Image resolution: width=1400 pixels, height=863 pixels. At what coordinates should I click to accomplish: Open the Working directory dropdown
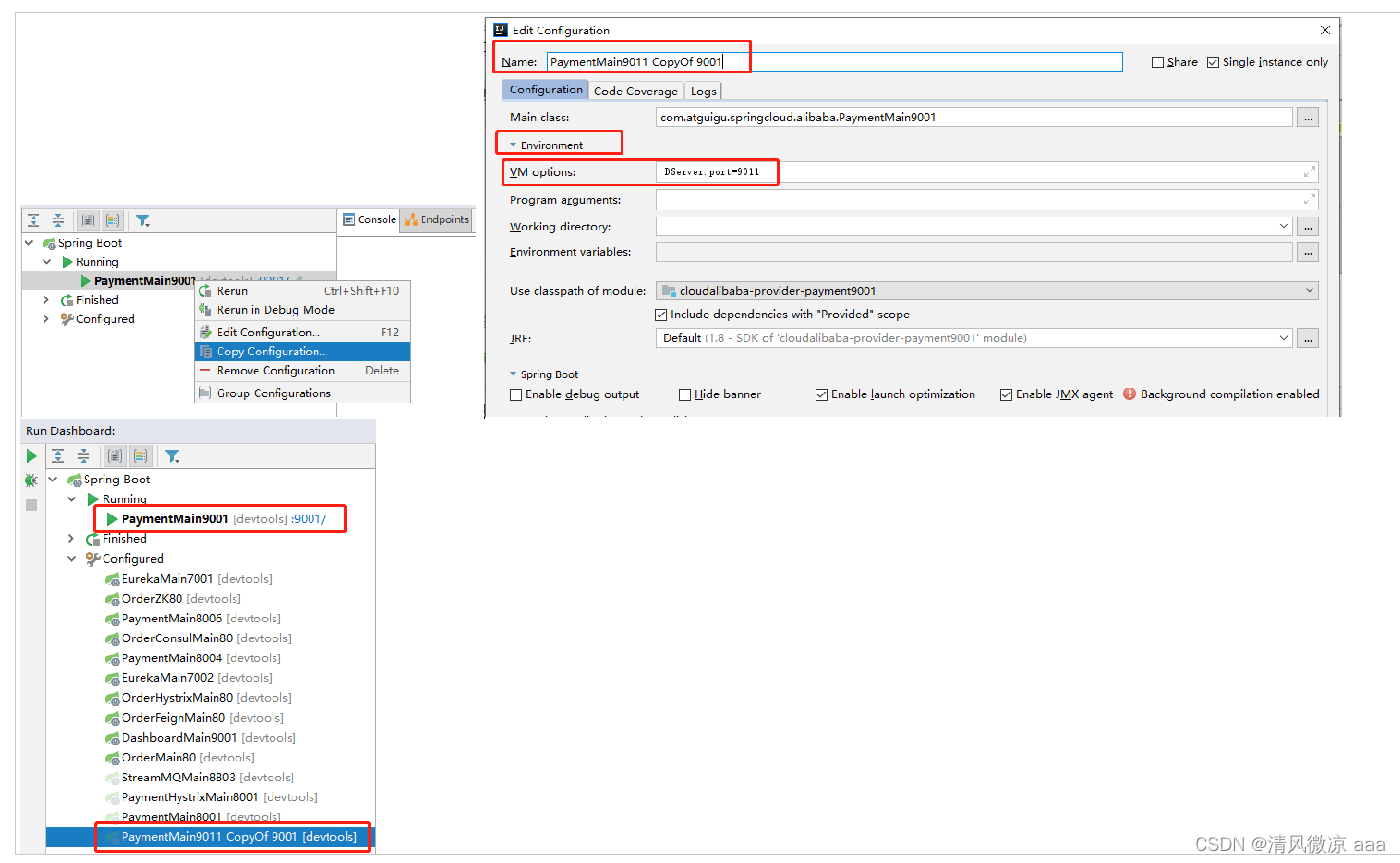(1284, 227)
